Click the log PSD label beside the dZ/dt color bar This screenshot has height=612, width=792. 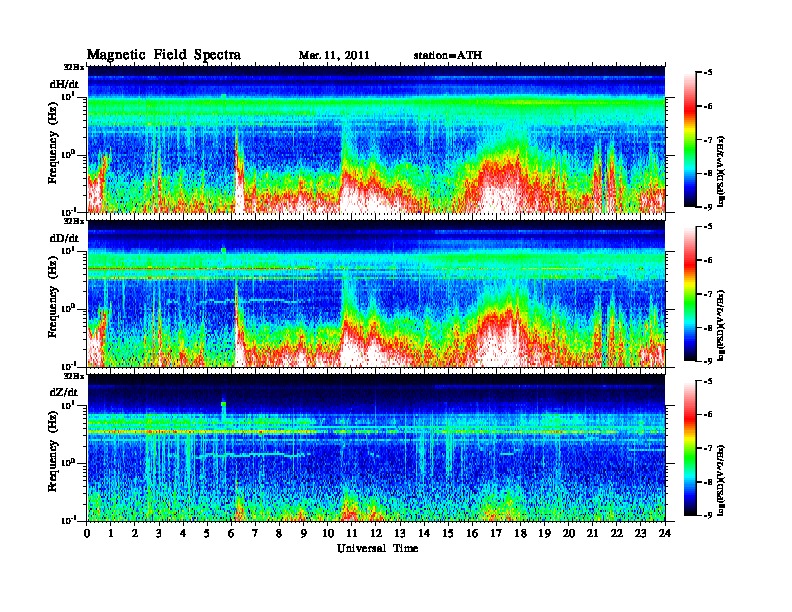tap(721, 480)
